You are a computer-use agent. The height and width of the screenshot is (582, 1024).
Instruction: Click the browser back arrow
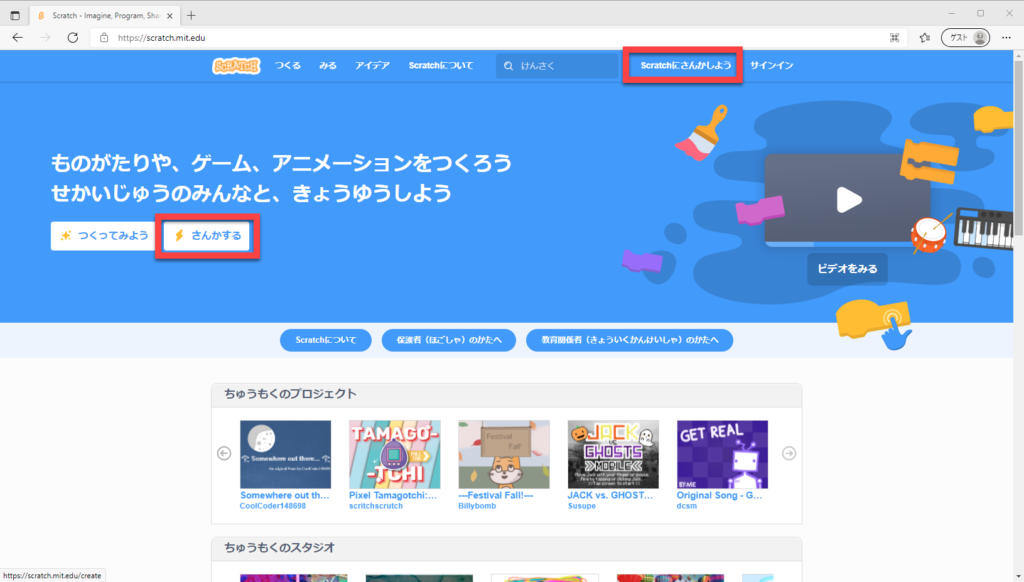point(17,37)
